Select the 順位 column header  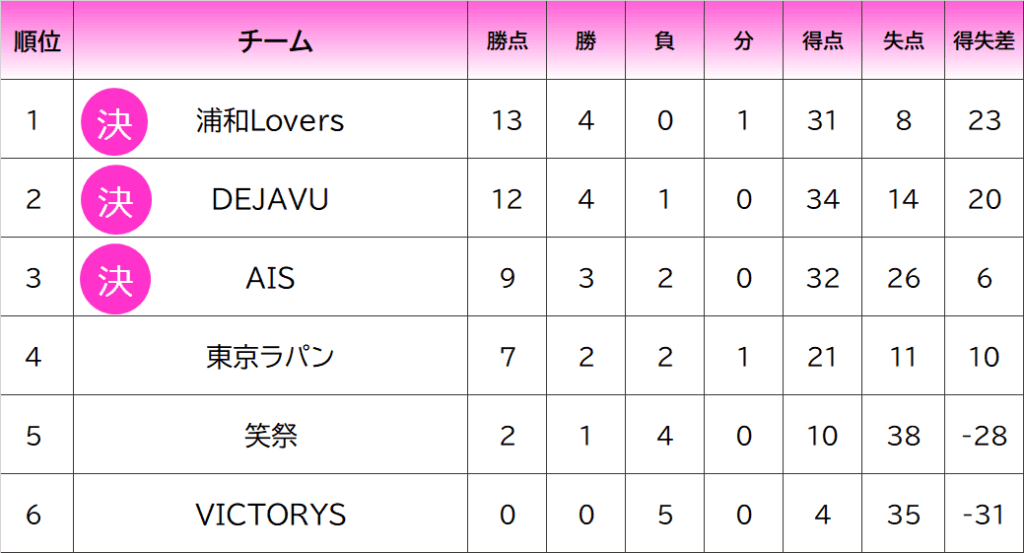[37, 41]
